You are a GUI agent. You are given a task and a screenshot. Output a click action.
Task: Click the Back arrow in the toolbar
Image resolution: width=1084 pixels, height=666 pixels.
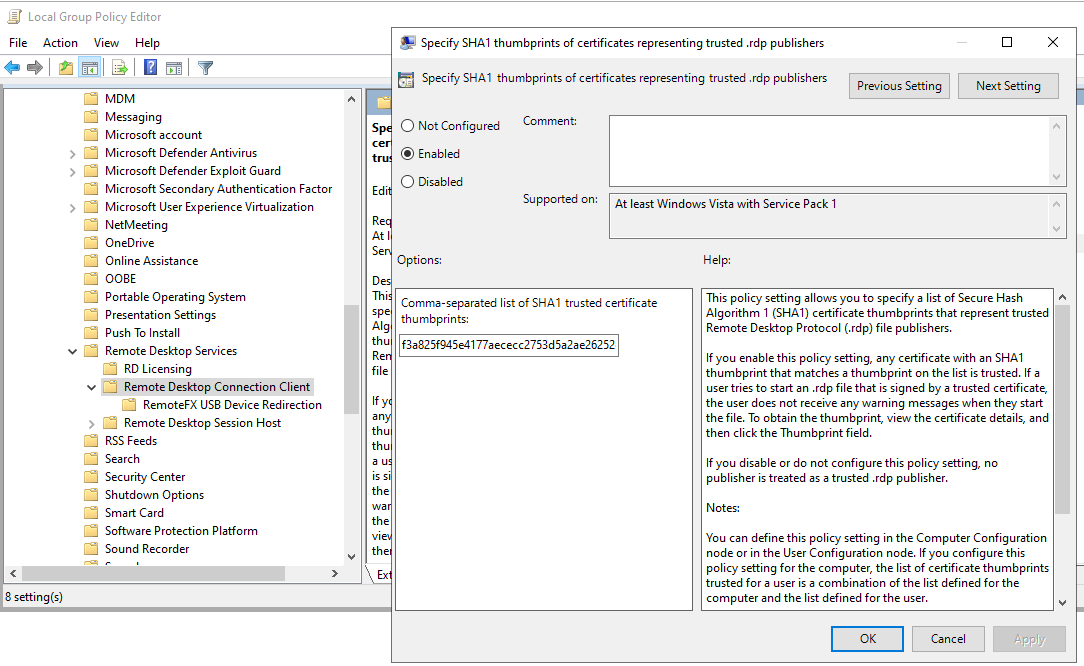tap(12, 68)
